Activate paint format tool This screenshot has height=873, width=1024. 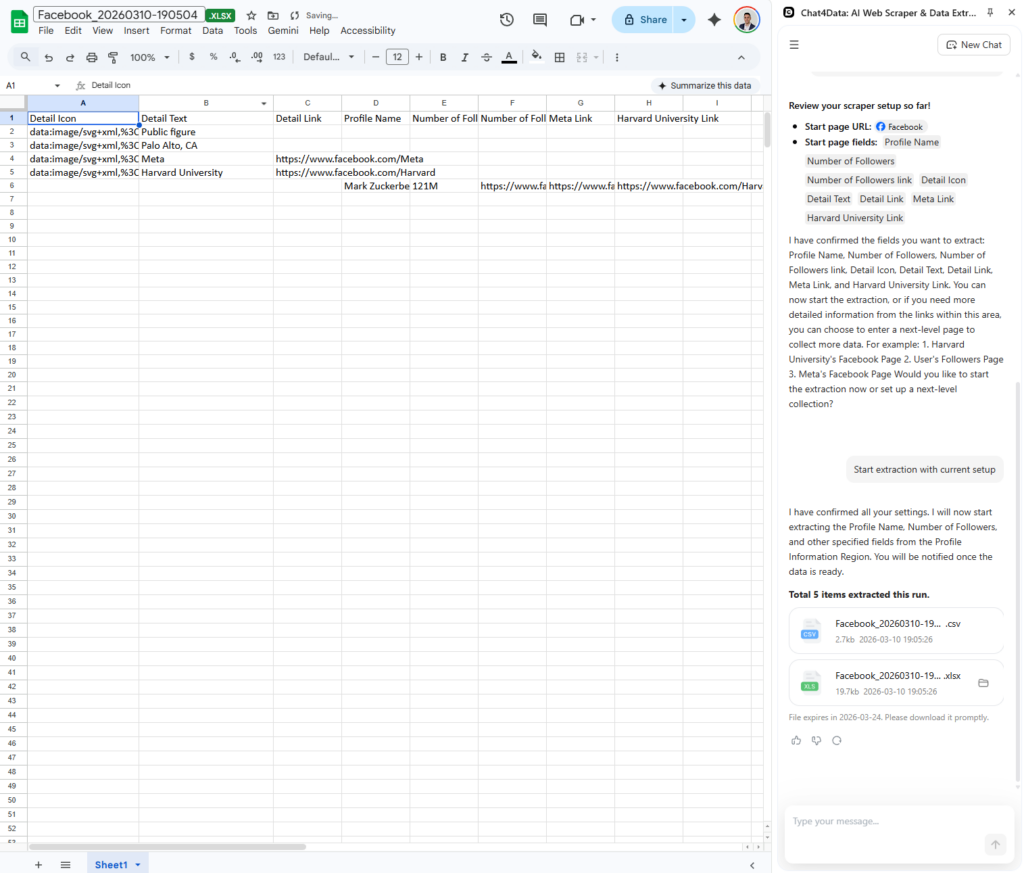(113, 57)
